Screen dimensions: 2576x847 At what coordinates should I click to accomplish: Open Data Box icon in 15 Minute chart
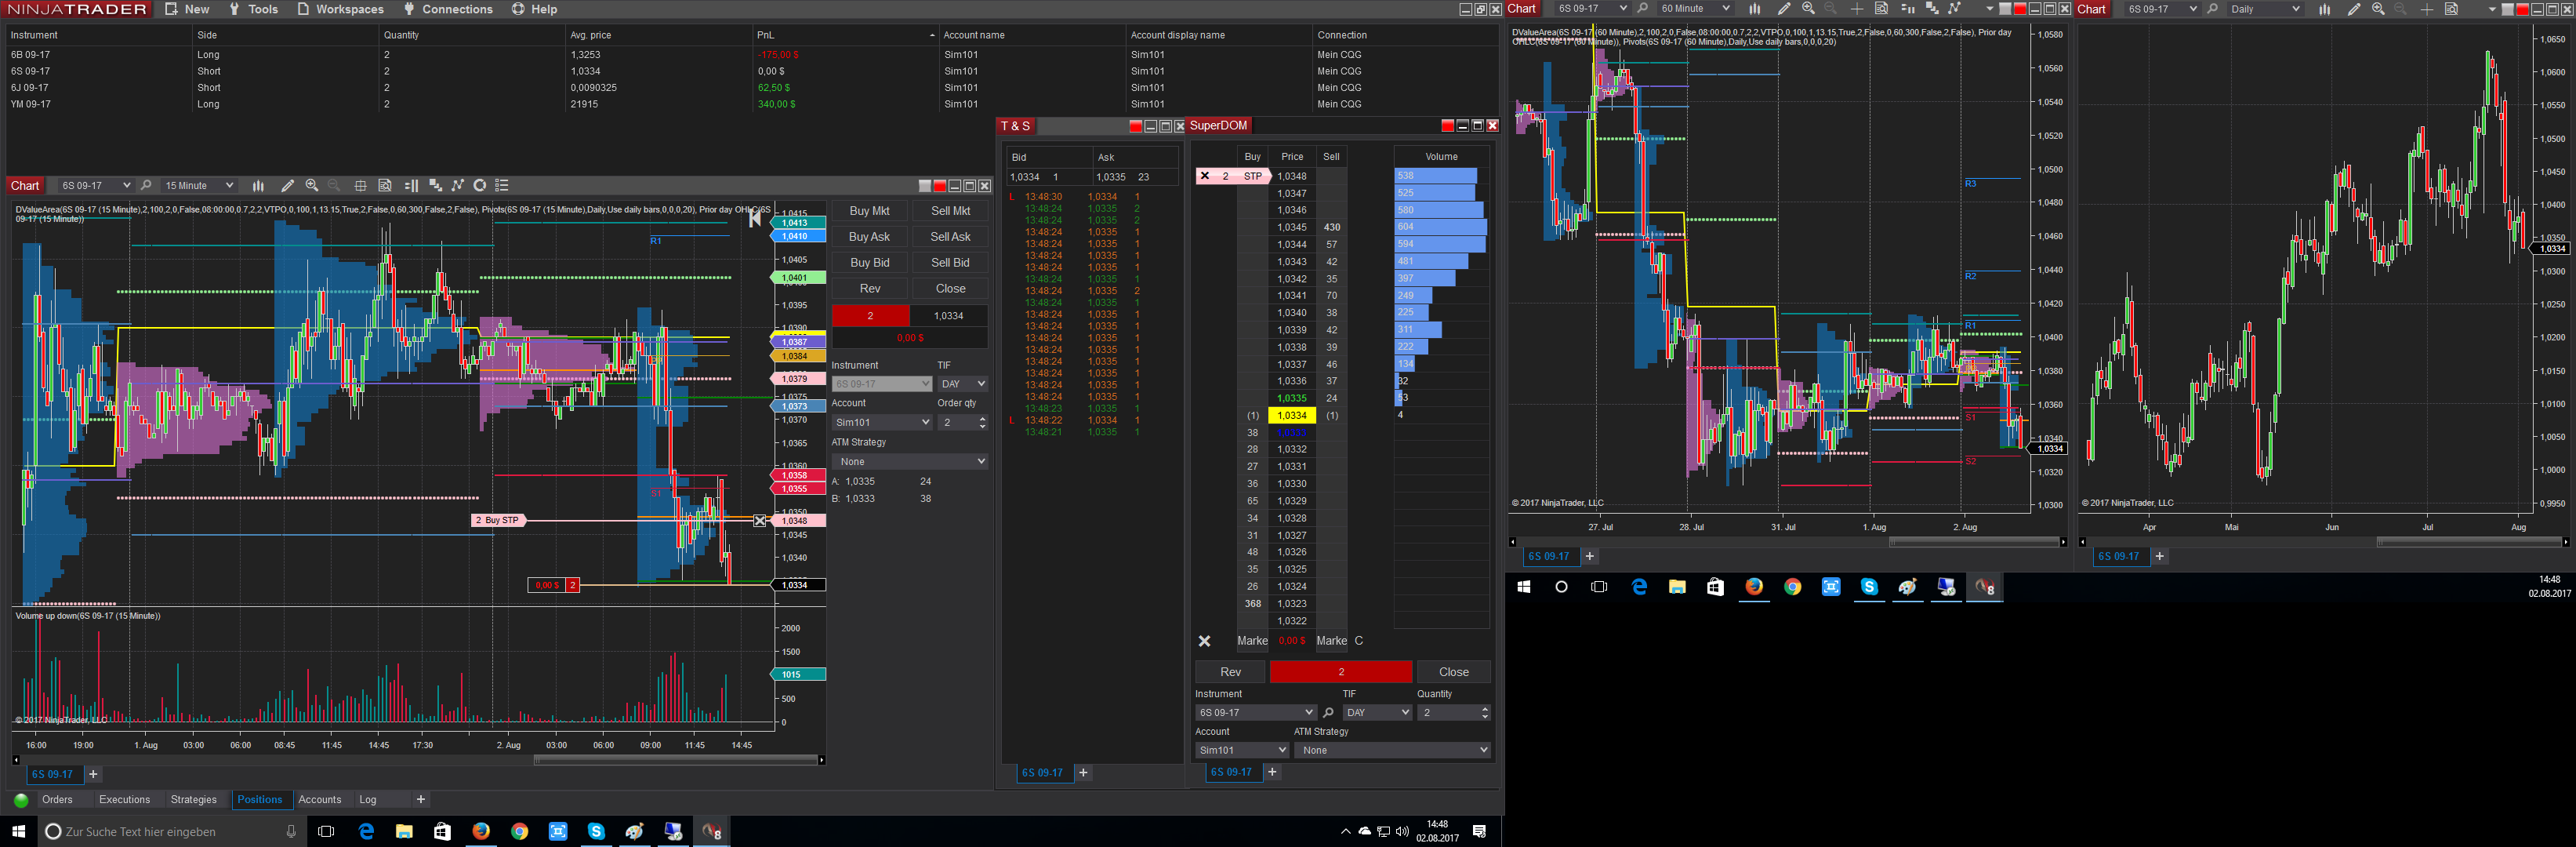point(385,185)
